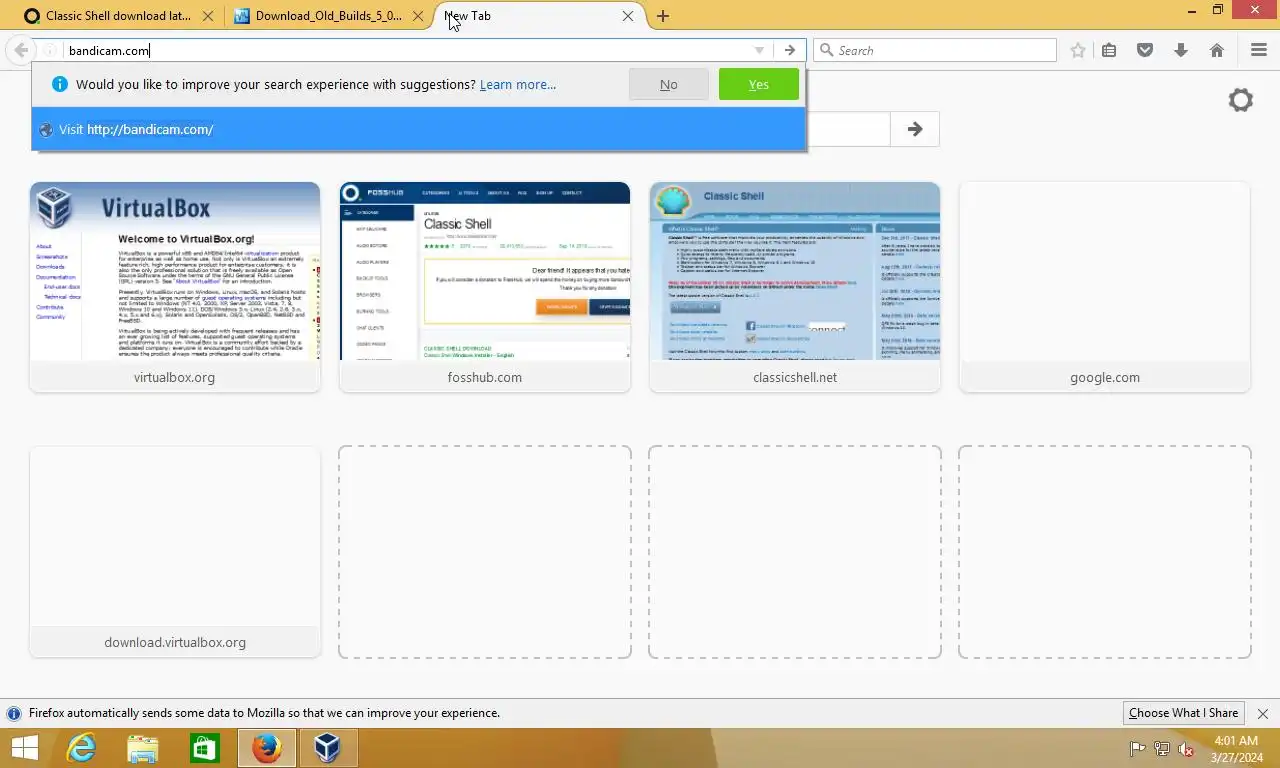The height and width of the screenshot is (768, 1280).
Task: Click the new tab search submit arrow
Action: click(915, 129)
